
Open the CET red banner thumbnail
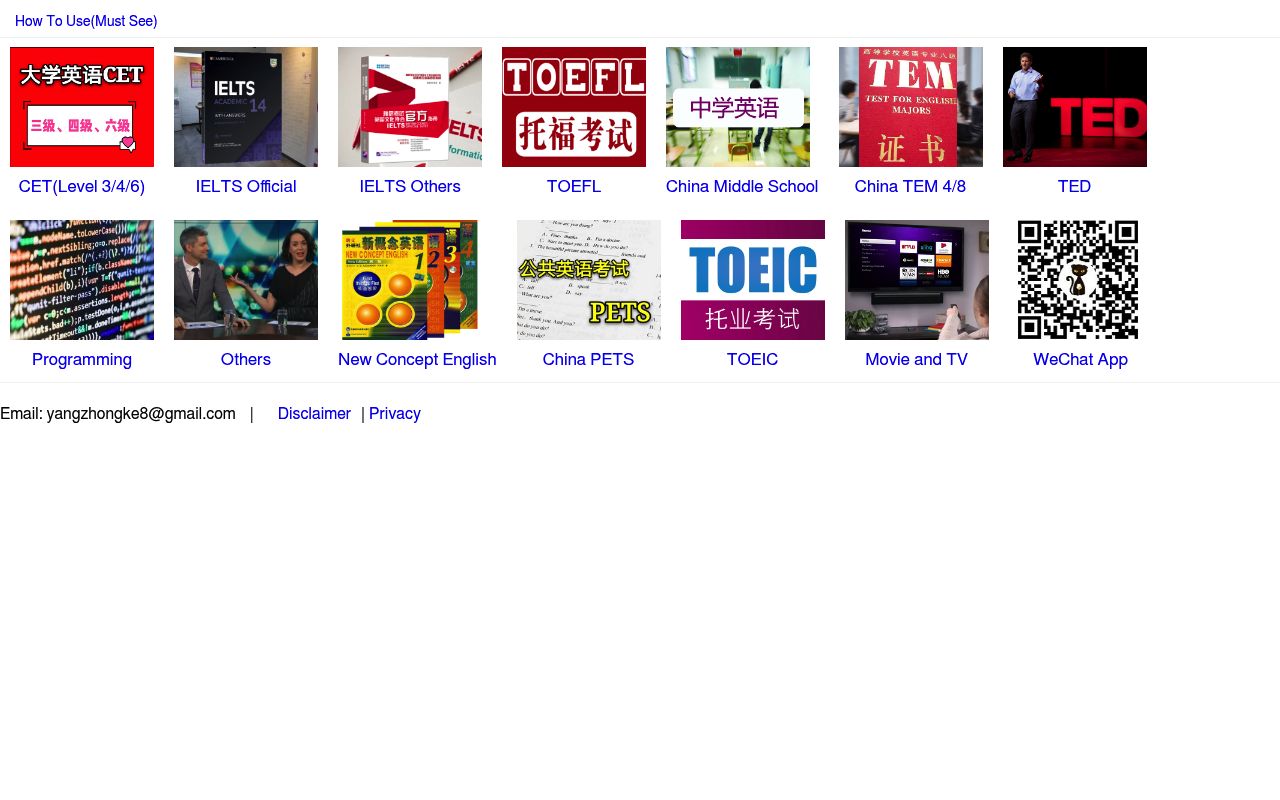point(82,107)
